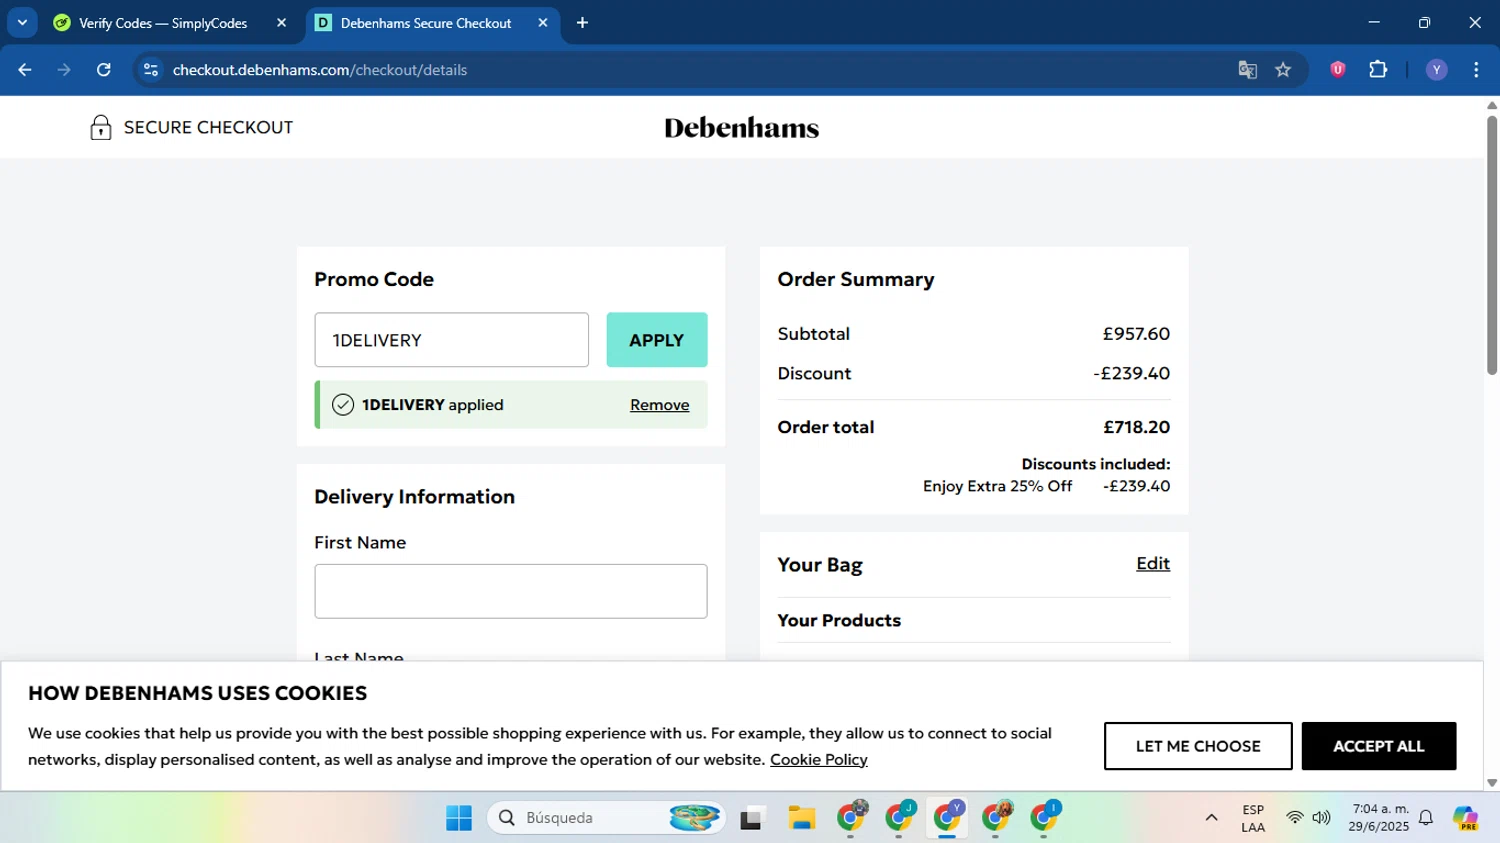
Task: Open the tab search dropdown arrow
Action: pyautogui.click(x=22, y=22)
